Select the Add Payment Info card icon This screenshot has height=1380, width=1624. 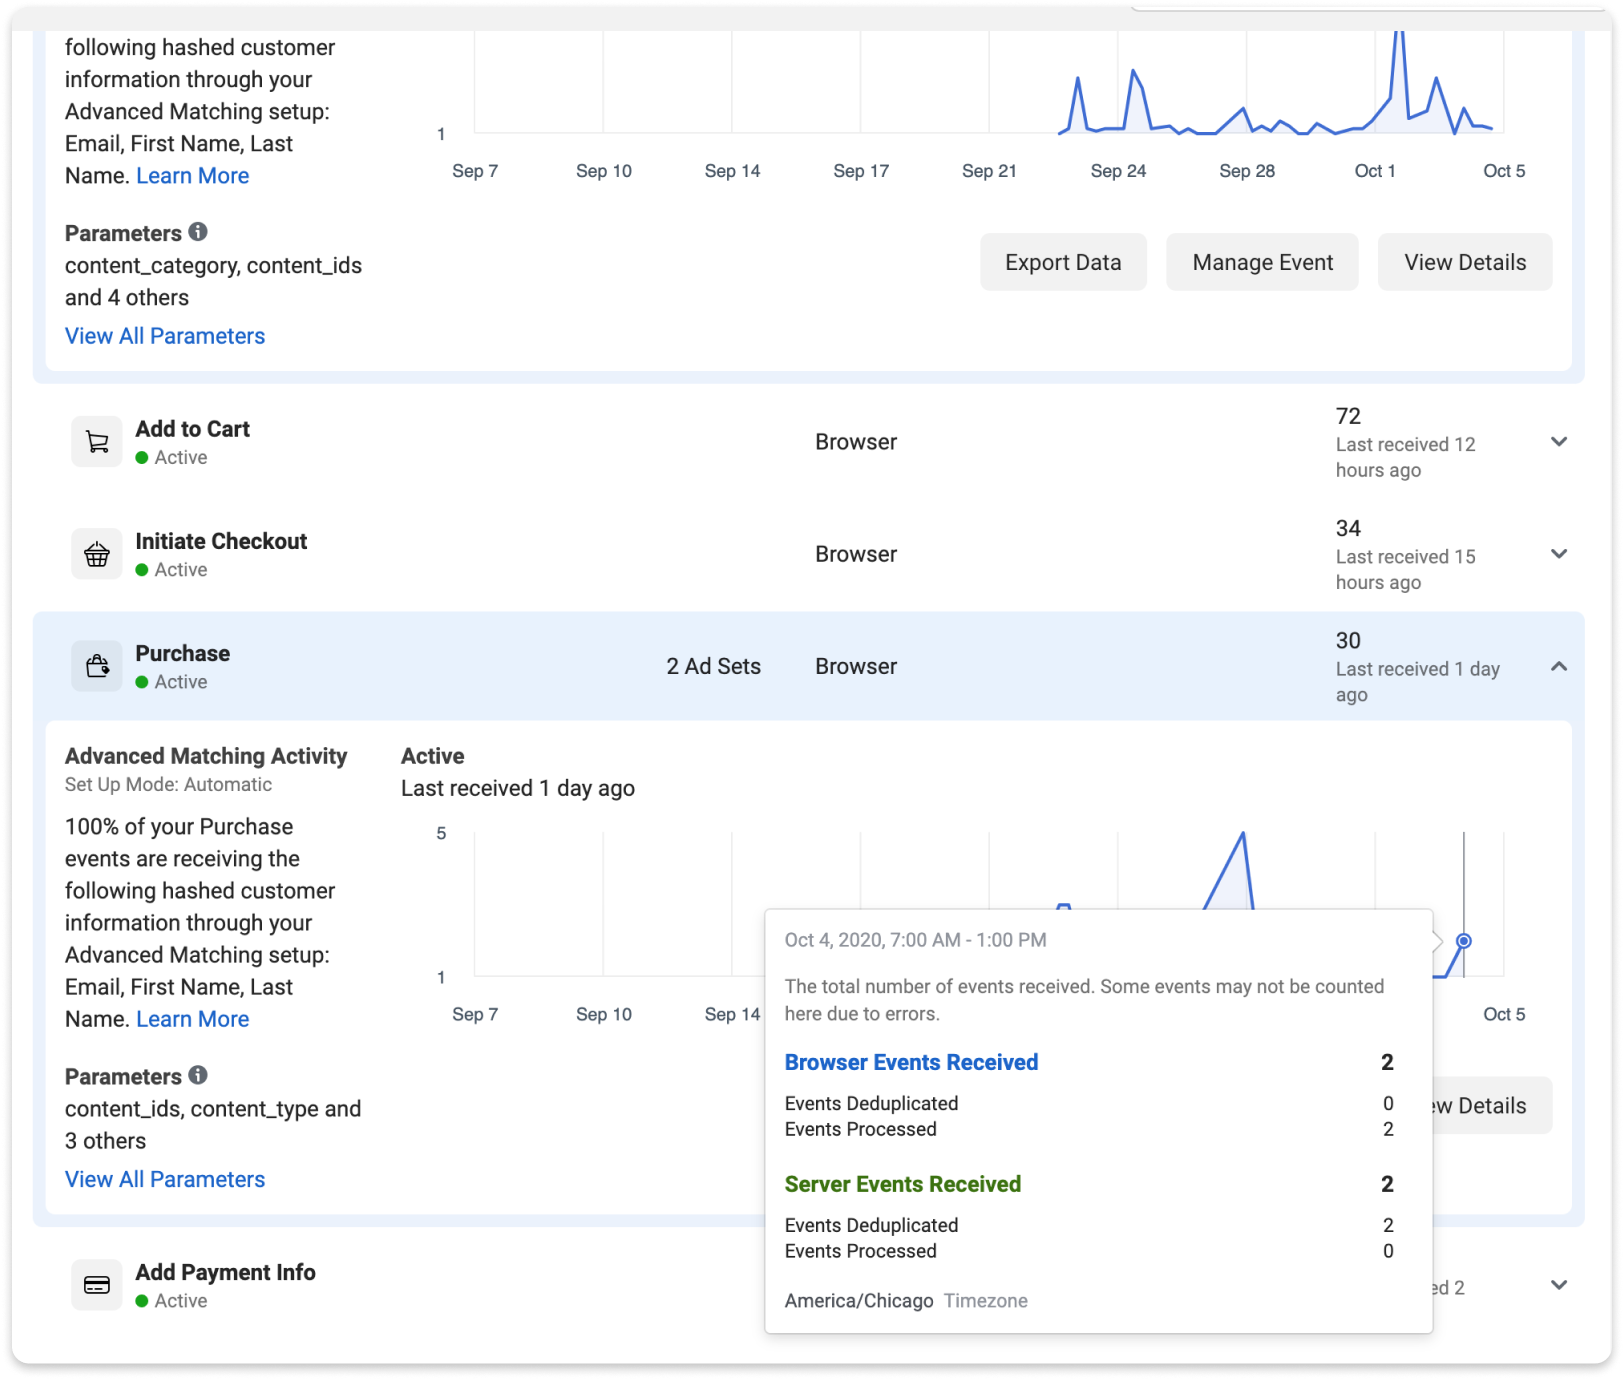96,1284
